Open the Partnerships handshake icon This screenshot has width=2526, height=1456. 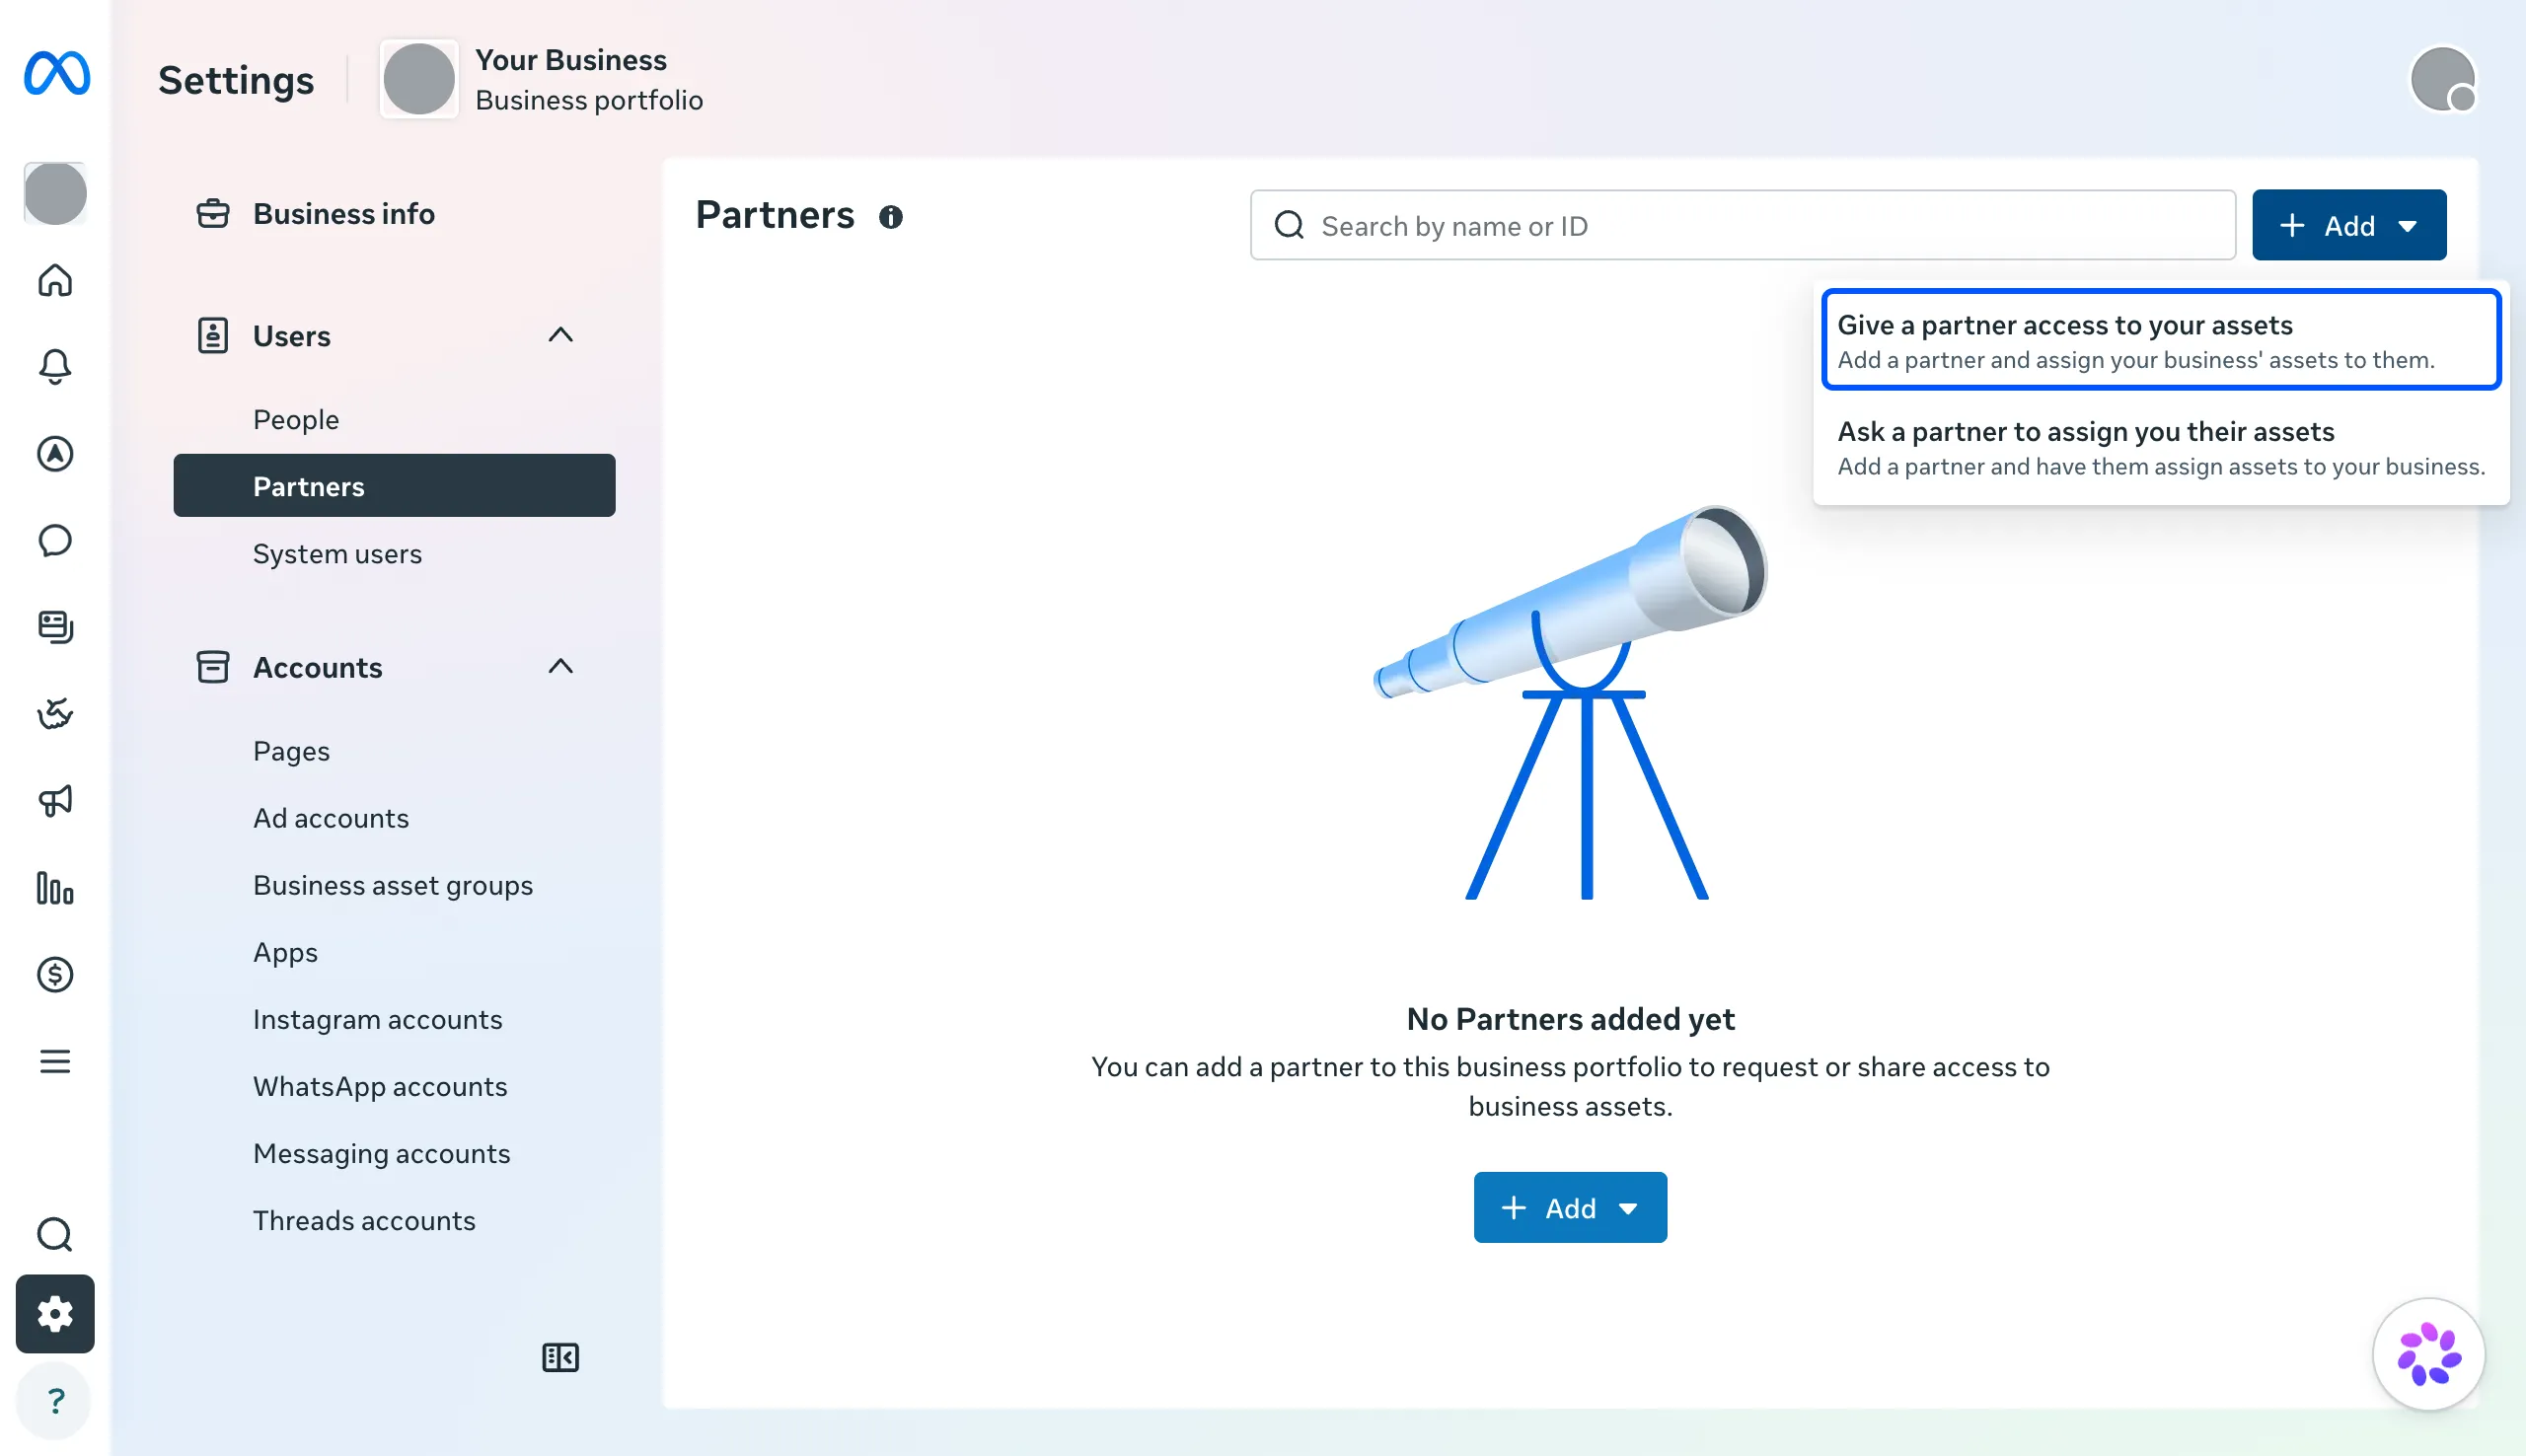(55, 714)
